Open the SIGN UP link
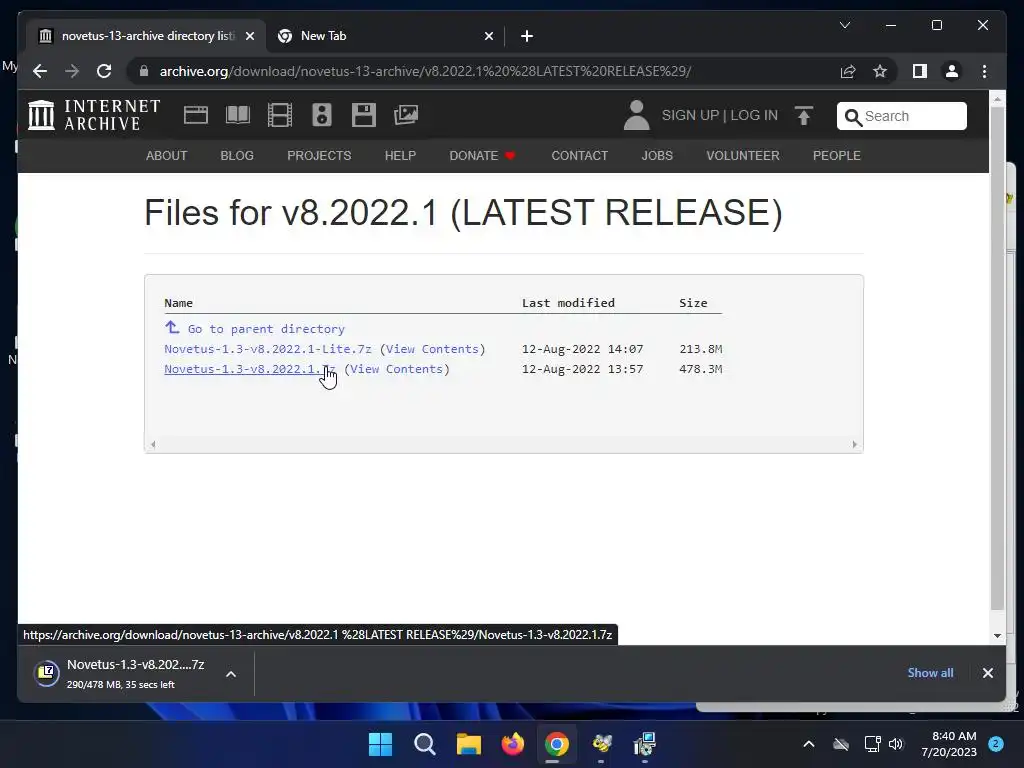Image resolution: width=1024 pixels, height=768 pixels. click(x=690, y=116)
